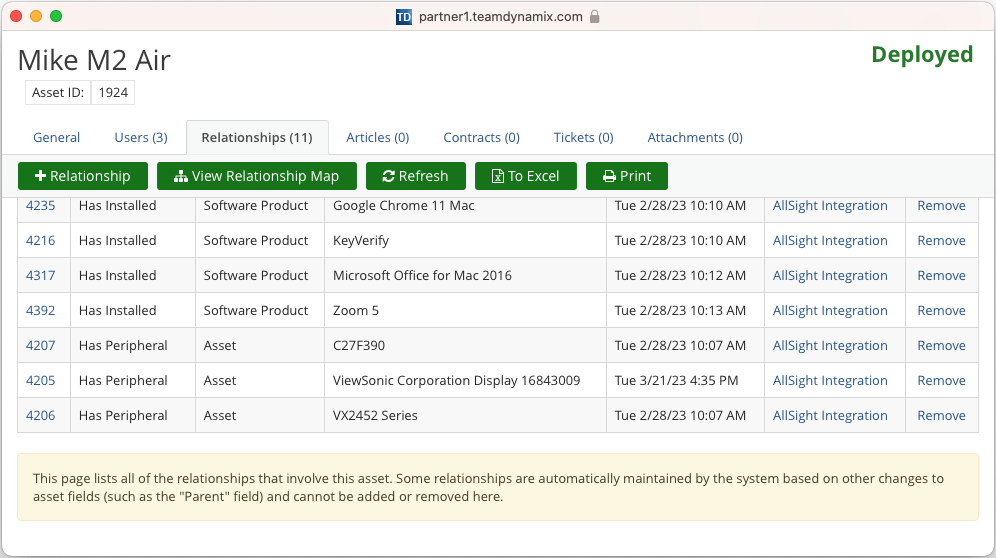Click Has Peripheral in the C27F390 row

click(123, 345)
